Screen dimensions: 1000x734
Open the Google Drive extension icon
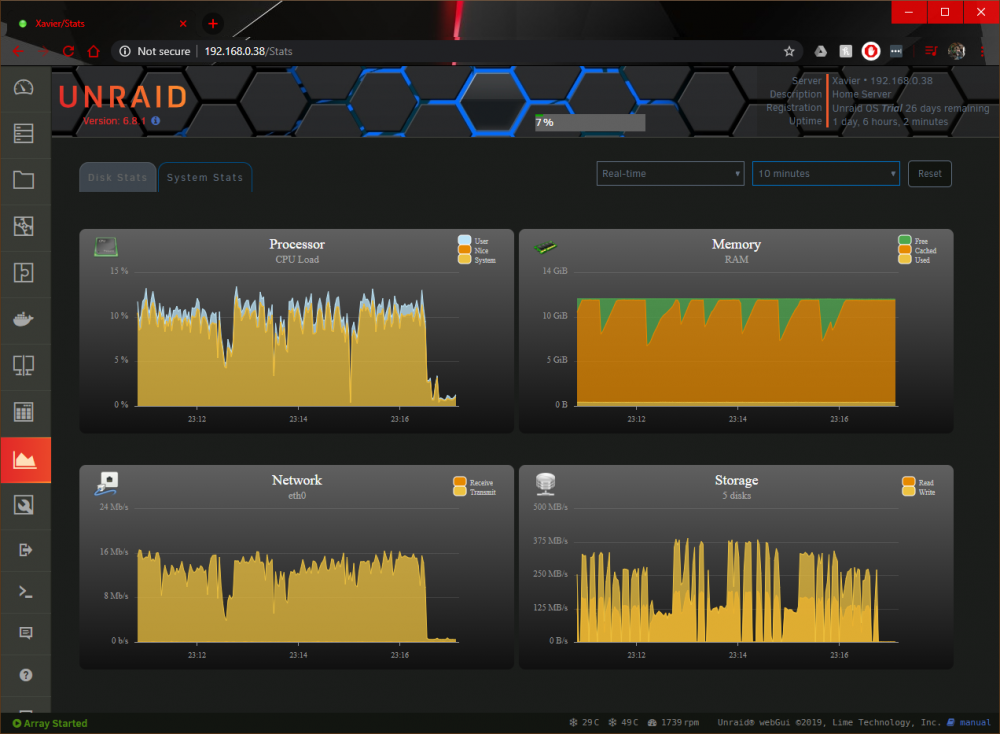coord(821,51)
